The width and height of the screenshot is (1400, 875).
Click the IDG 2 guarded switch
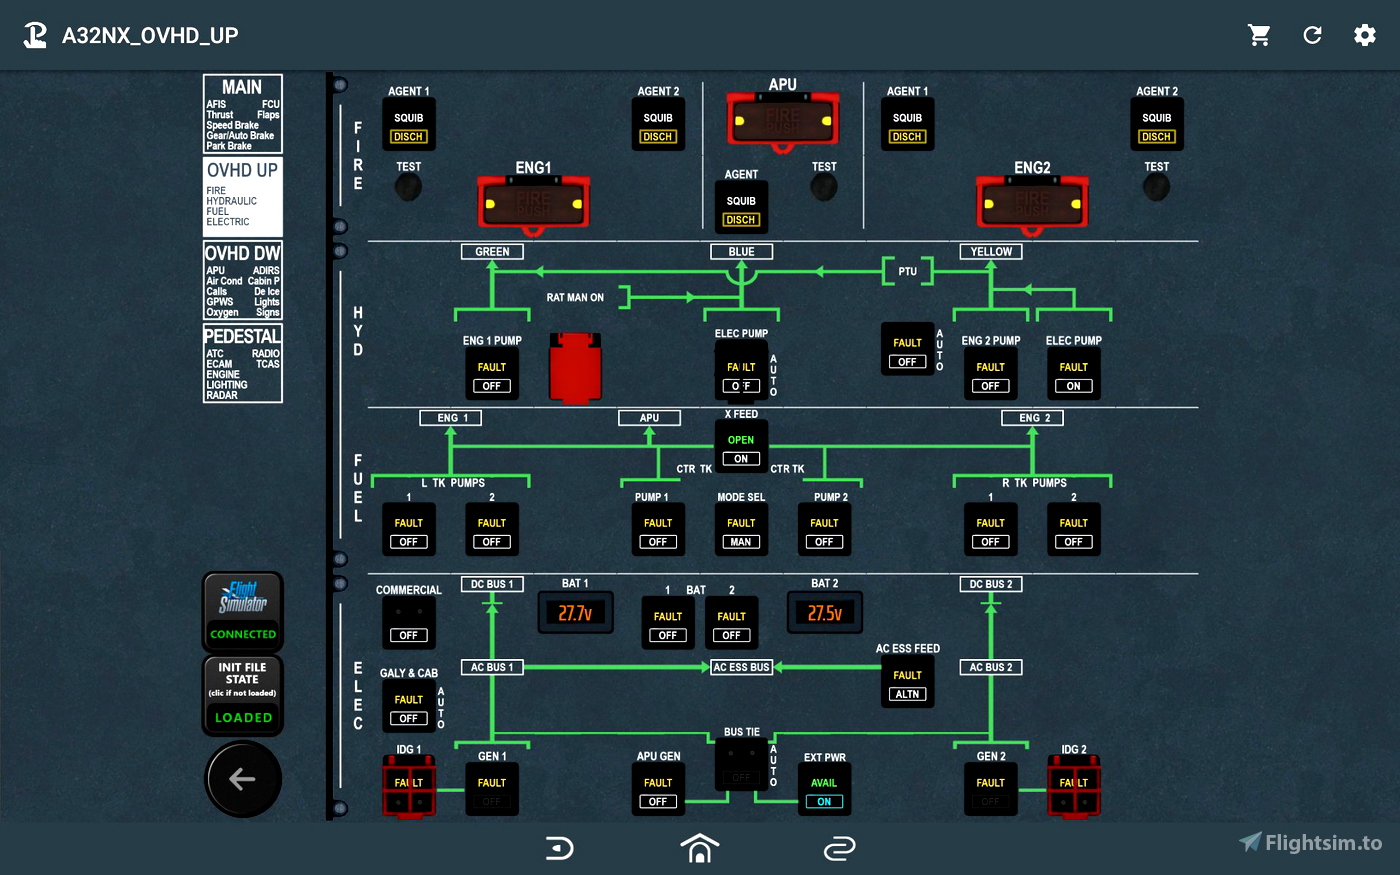coord(1073,785)
